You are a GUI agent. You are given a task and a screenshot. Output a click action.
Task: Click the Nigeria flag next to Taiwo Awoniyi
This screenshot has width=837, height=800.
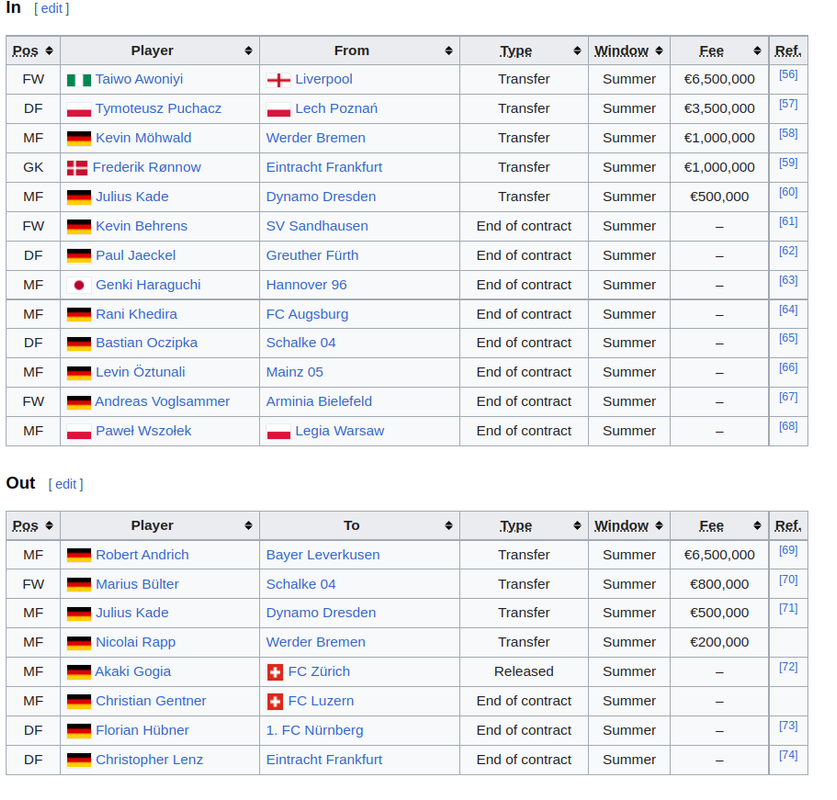pyautogui.click(x=79, y=80)
